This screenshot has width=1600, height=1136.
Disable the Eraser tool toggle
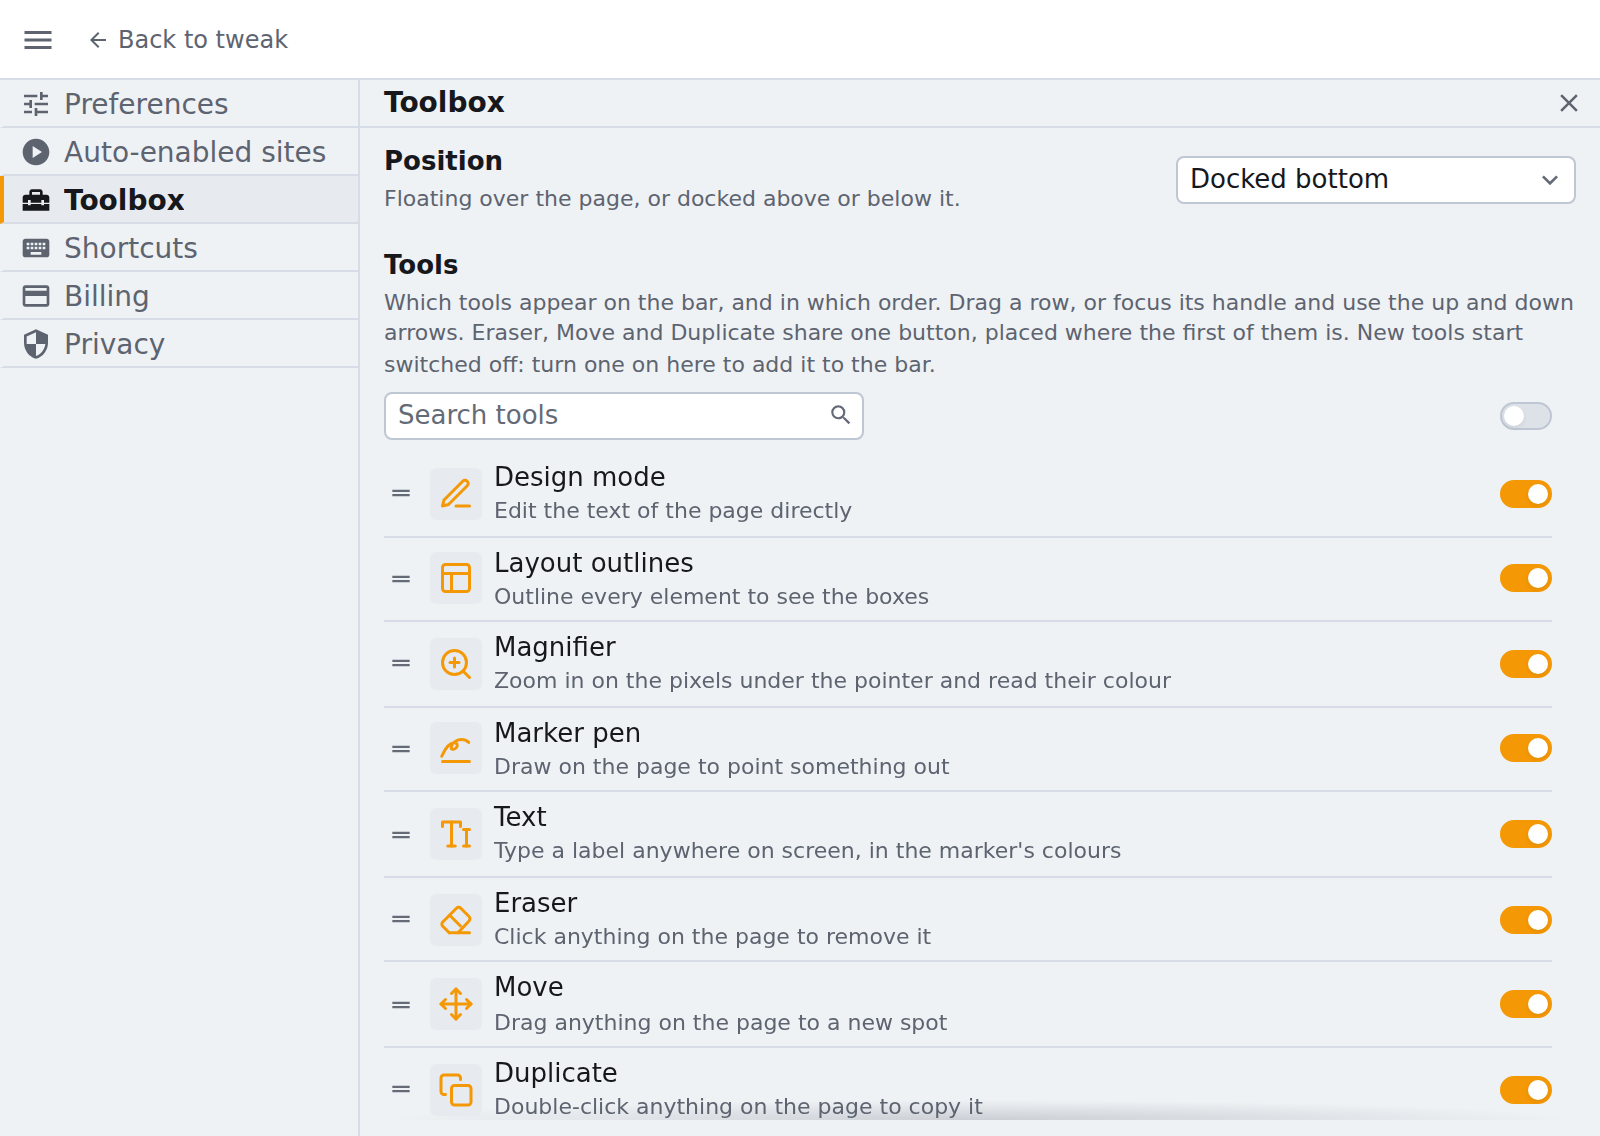pyautogui.click(x=1525, y=920)
